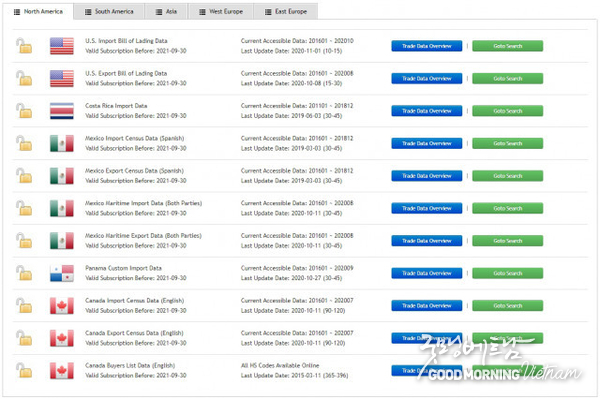Select the West Europe tab

point(221,11)
